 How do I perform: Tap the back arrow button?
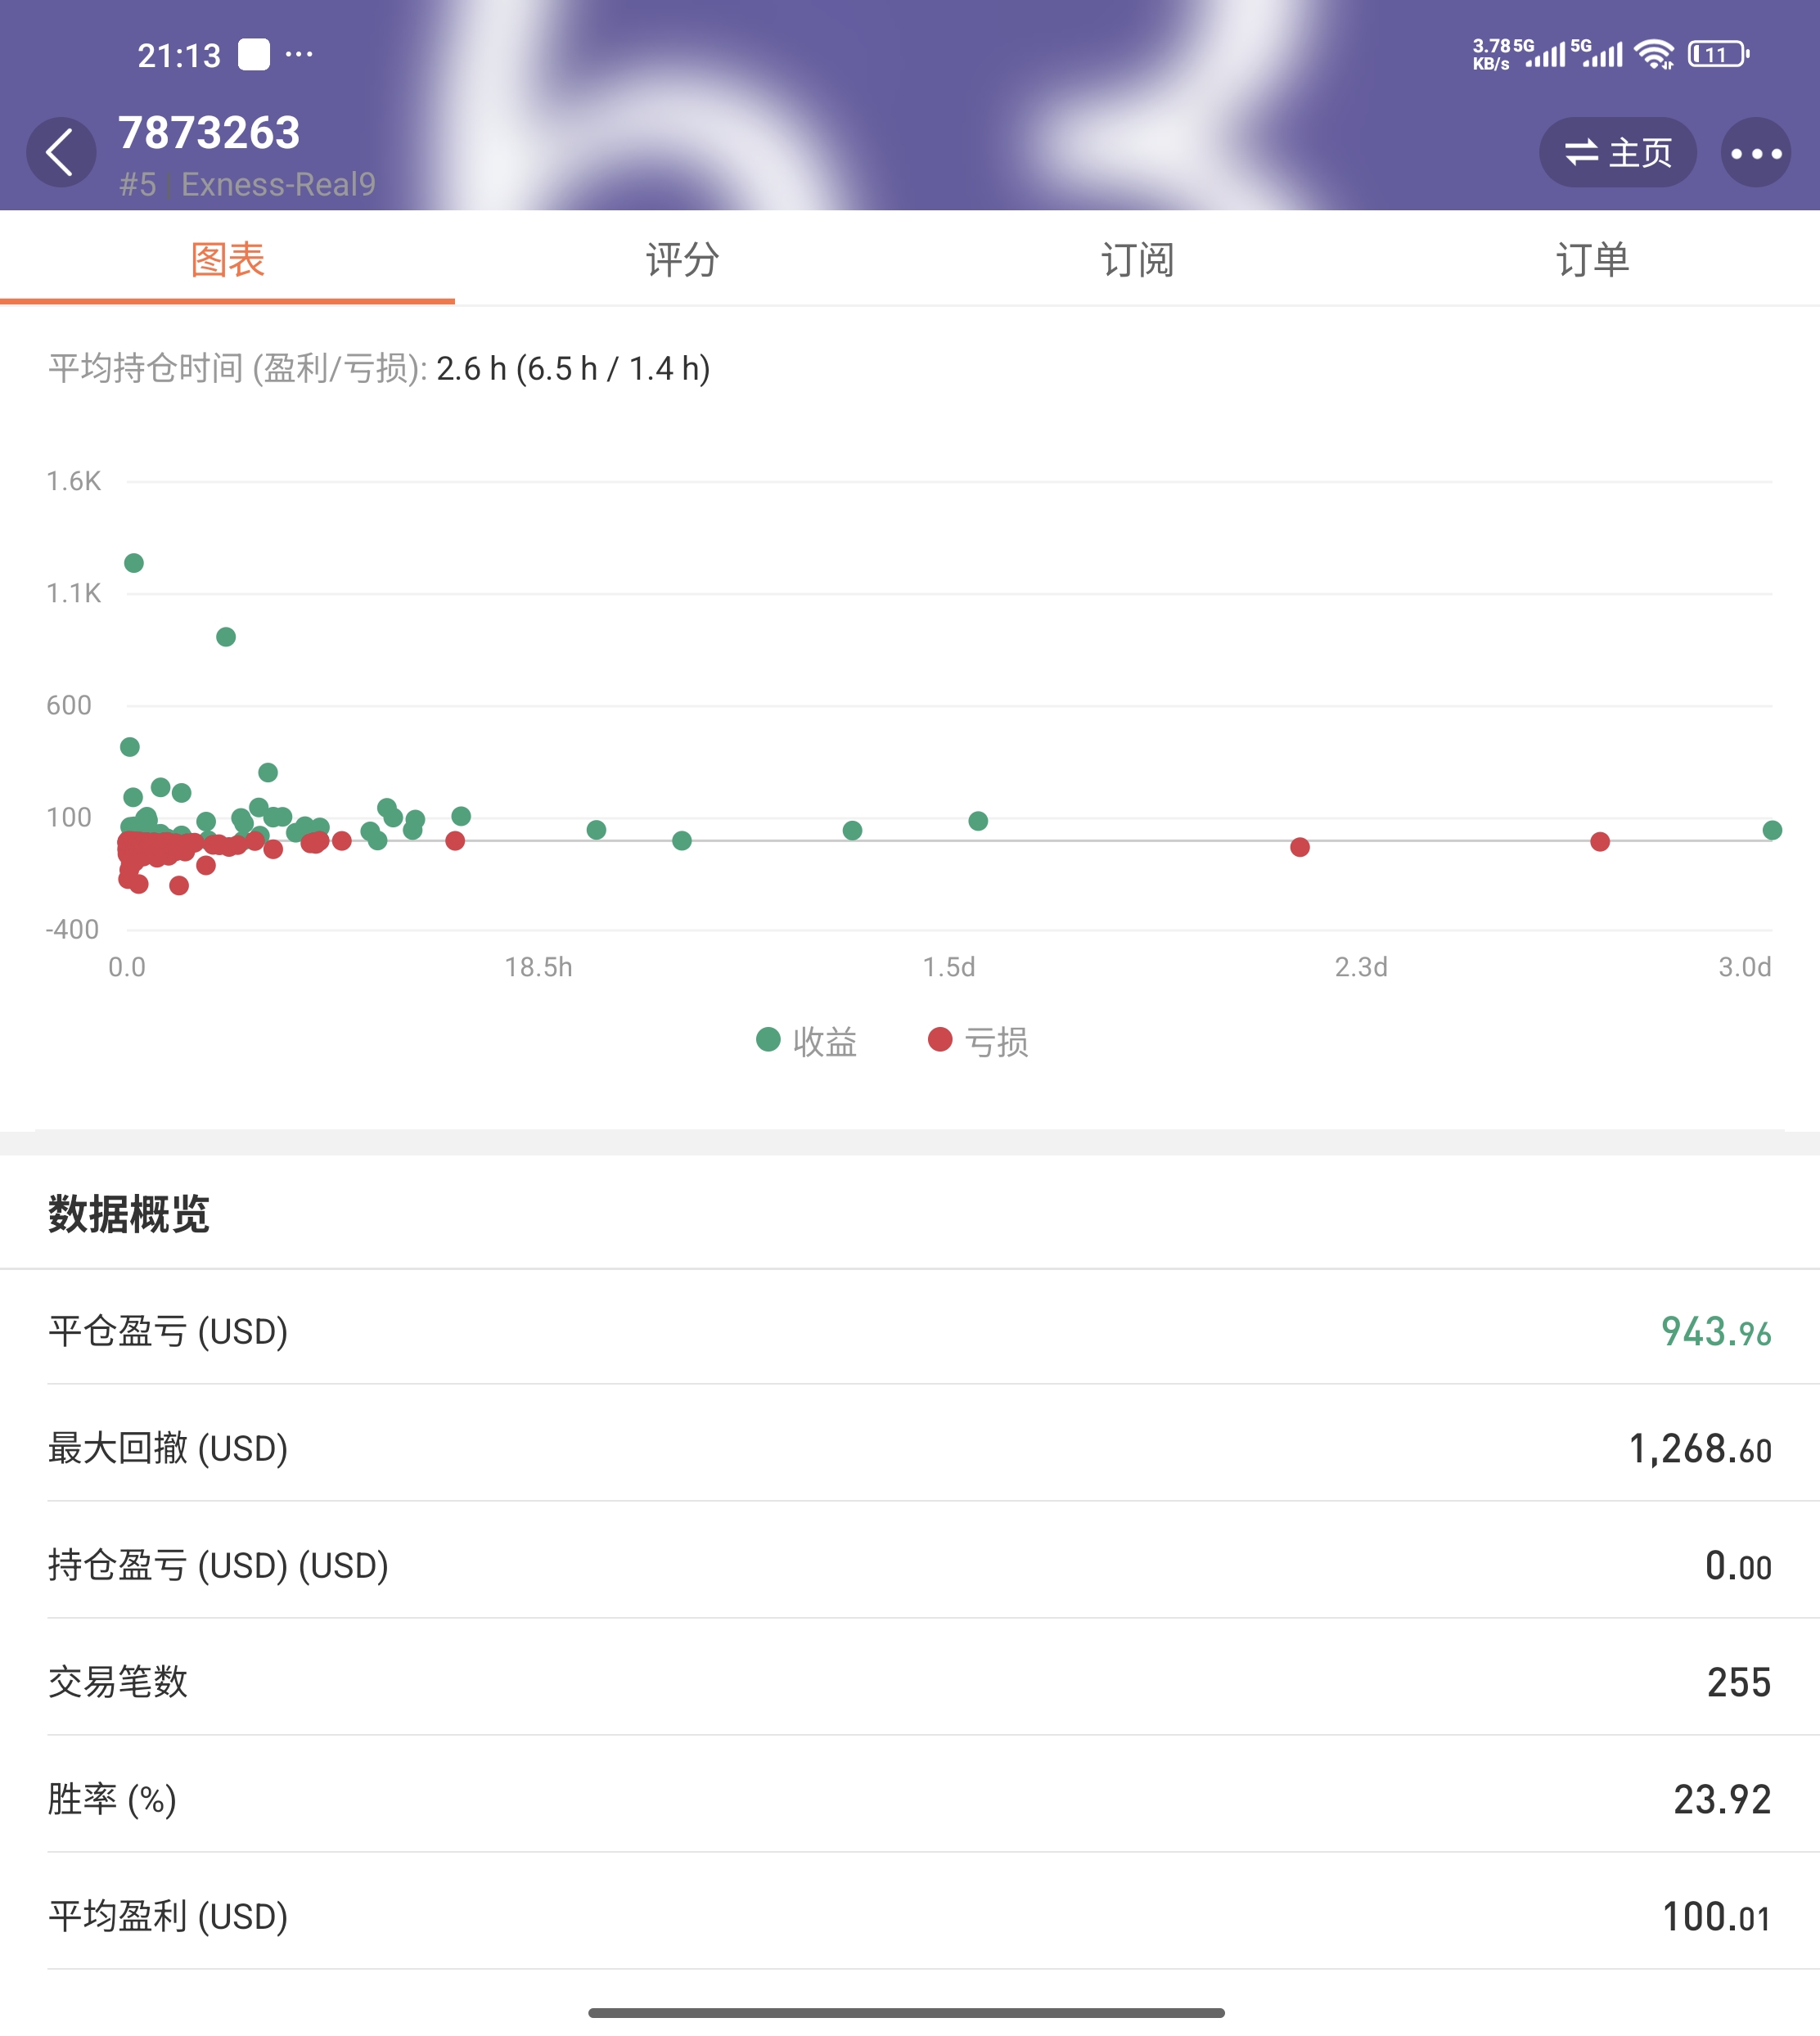pos(61,153)
